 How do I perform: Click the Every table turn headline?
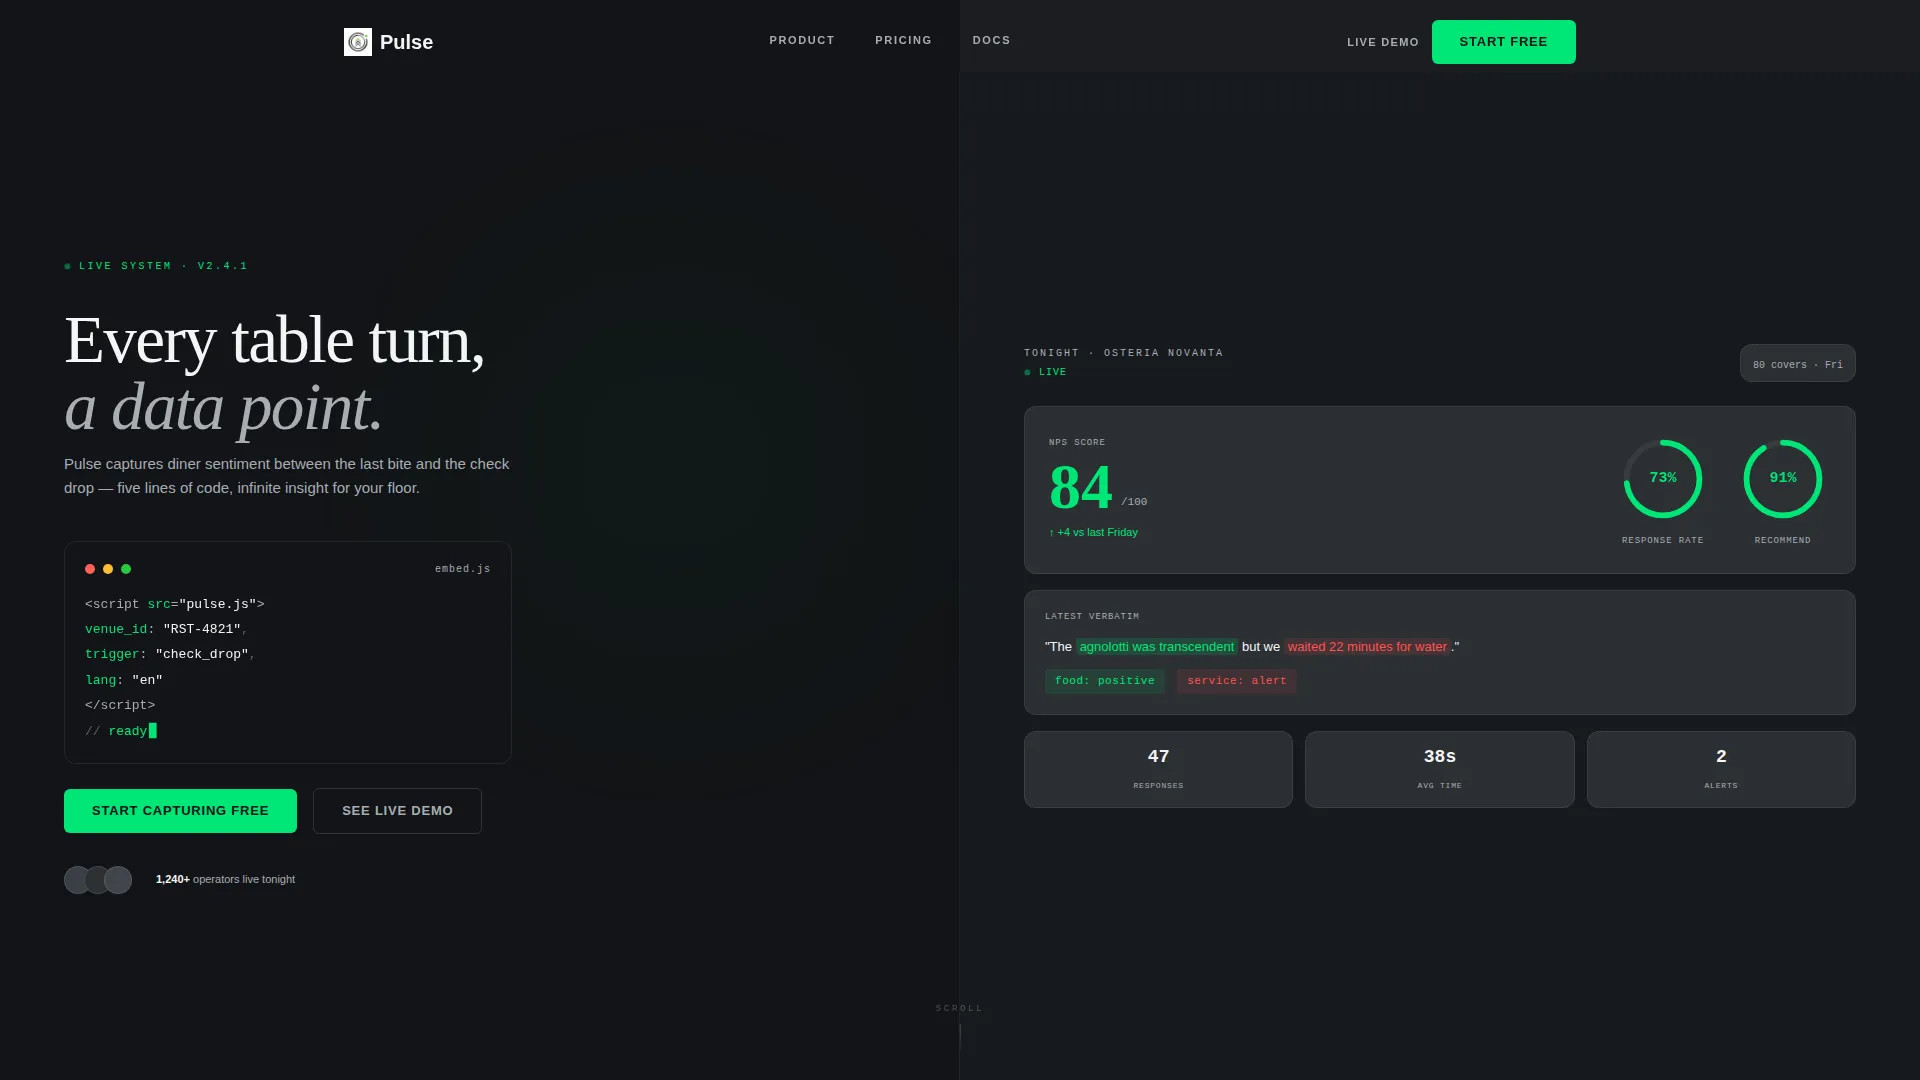pyautogui.click(x=274, y=373)
